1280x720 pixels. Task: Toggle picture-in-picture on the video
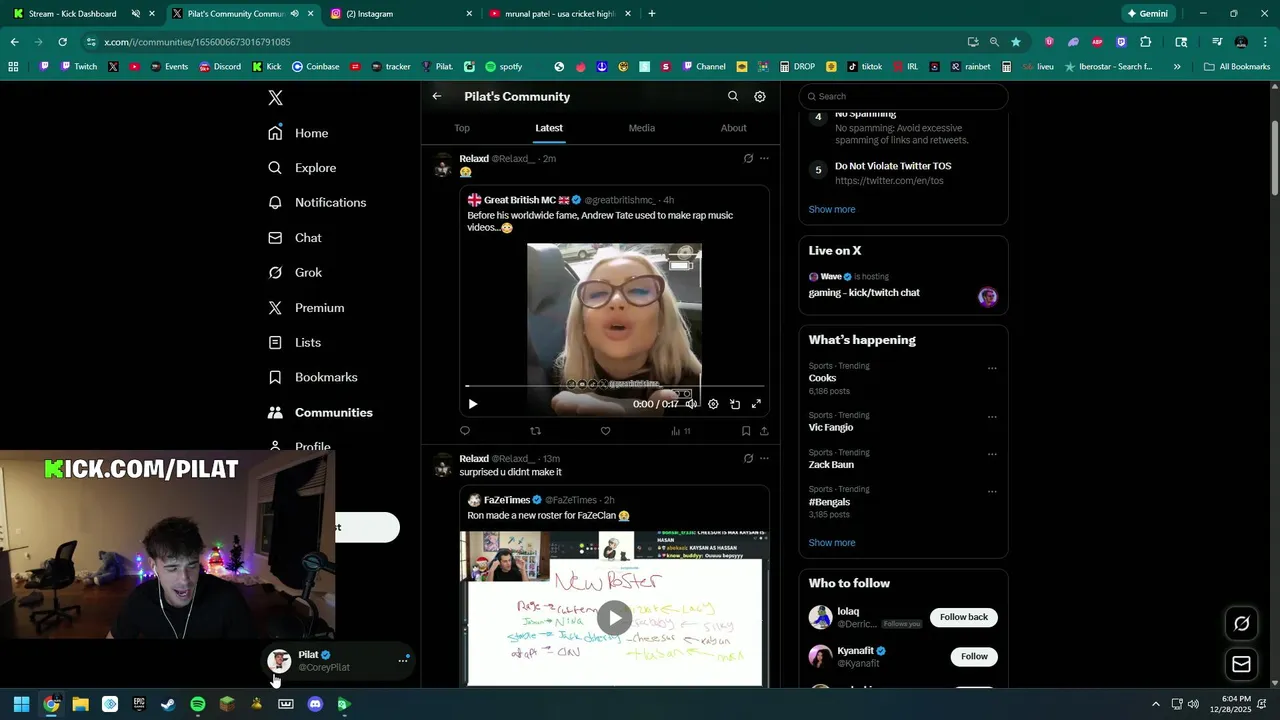[x=735, y=404]
